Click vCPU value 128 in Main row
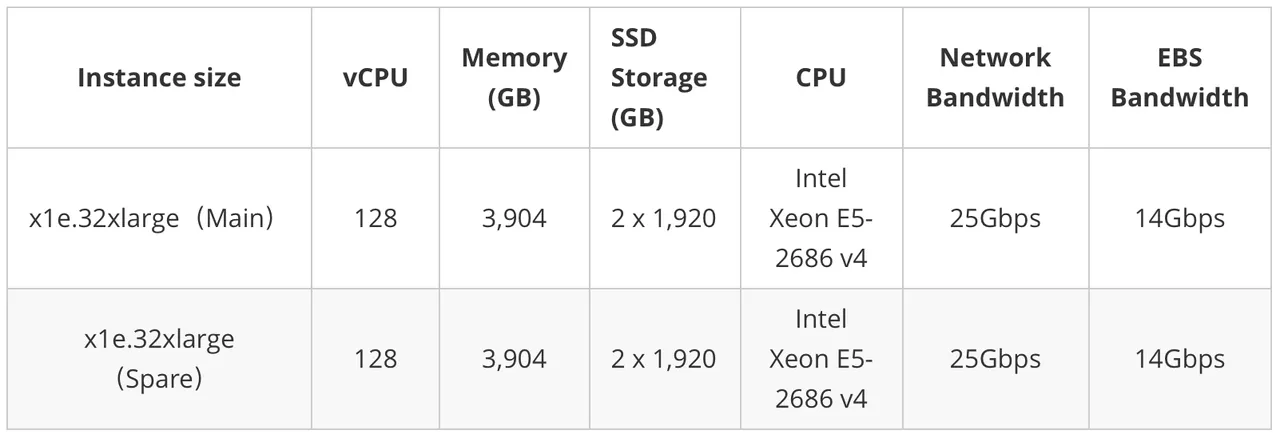This screenshot has height=435, width=1280. click(x=375, y=218)
